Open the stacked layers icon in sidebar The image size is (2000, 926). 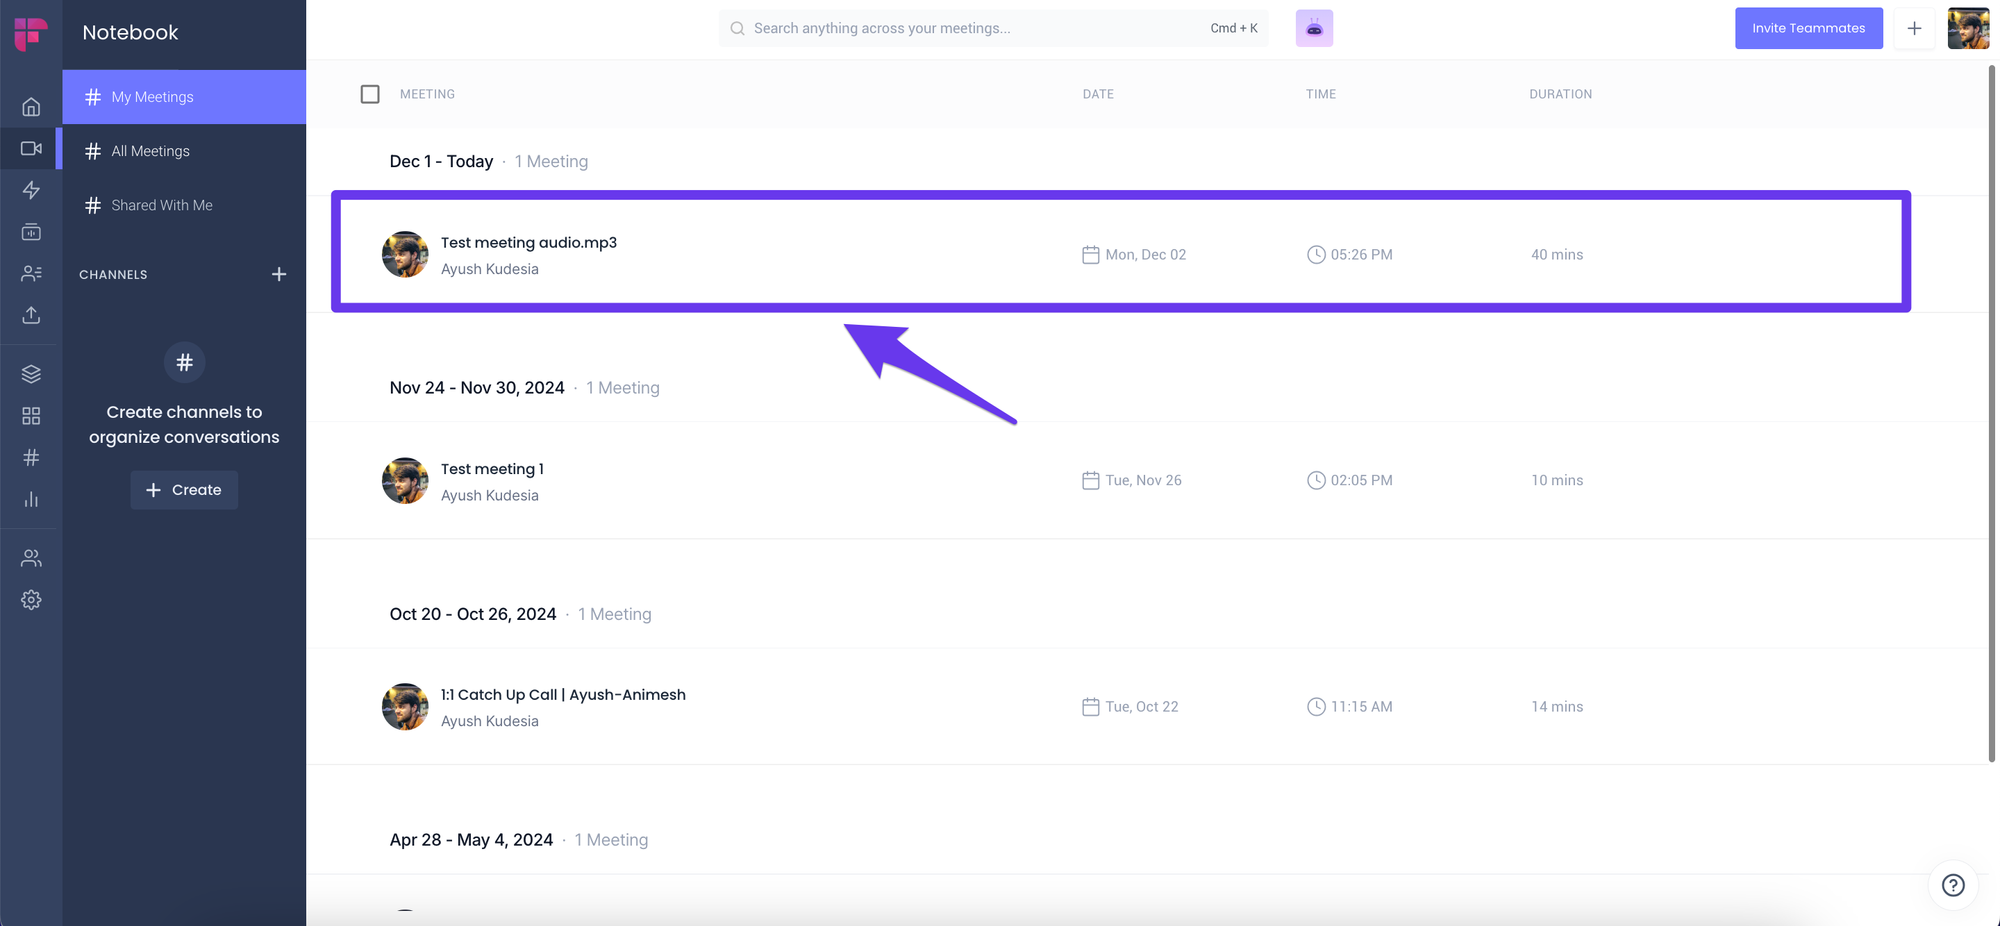31,374
